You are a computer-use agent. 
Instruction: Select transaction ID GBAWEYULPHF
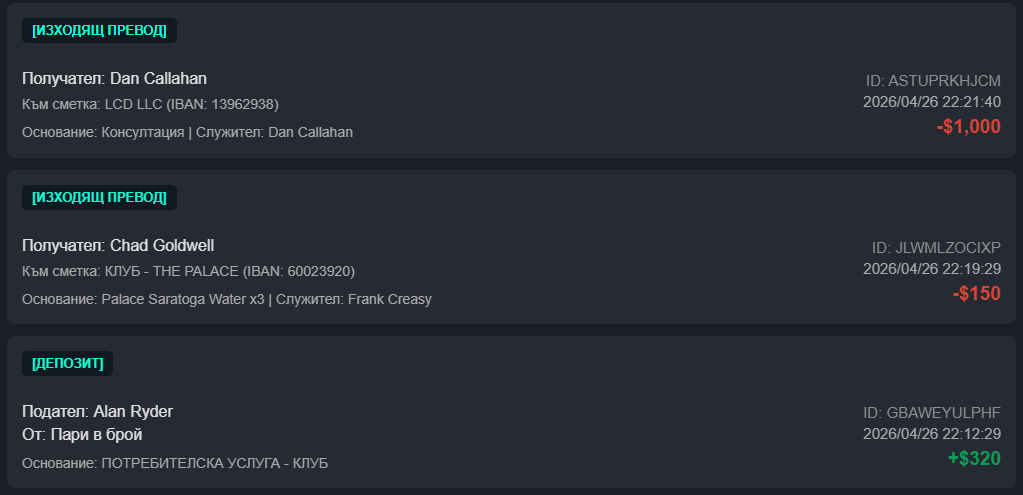coord(932,413)
